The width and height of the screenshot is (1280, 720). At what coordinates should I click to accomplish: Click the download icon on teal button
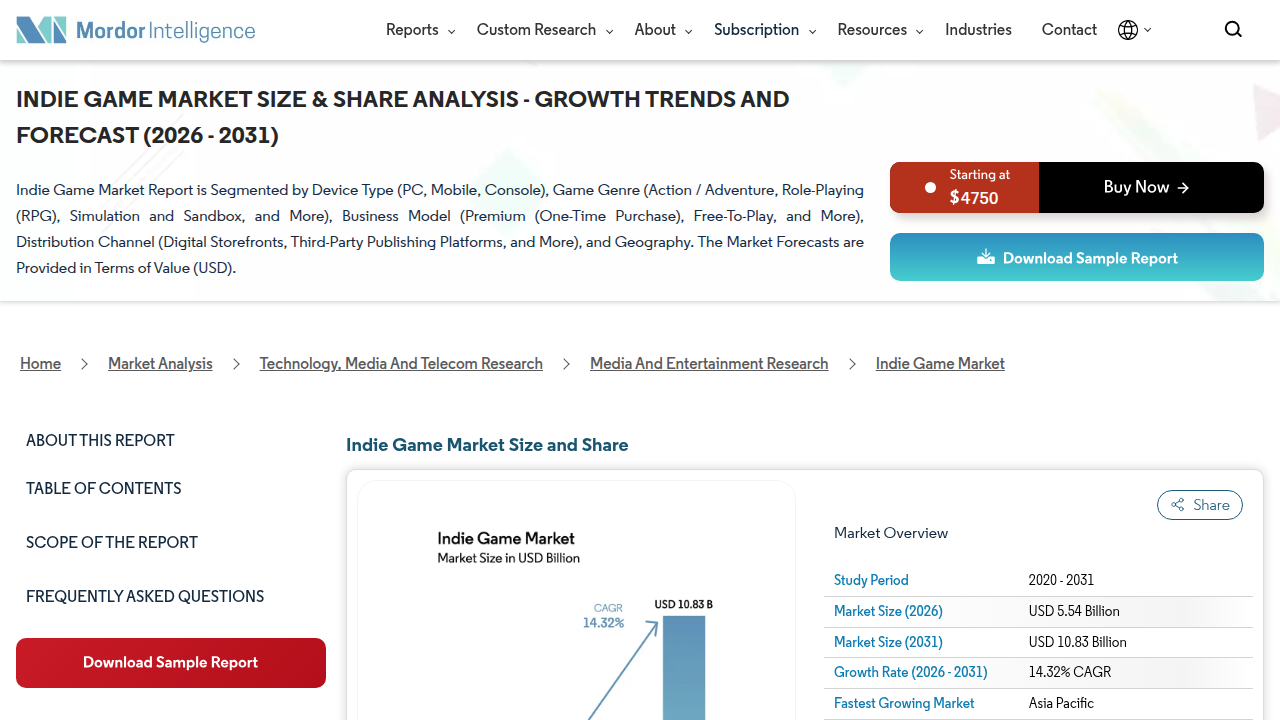(x=986, y=257)
